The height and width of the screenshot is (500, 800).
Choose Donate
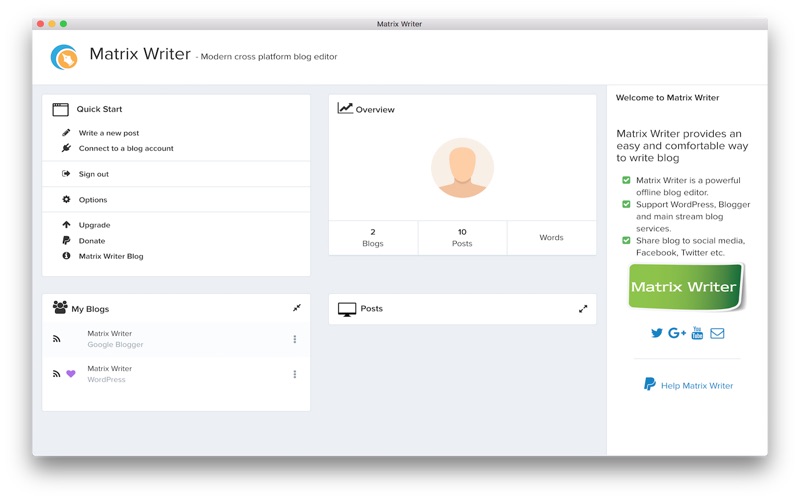coord(92,241)
